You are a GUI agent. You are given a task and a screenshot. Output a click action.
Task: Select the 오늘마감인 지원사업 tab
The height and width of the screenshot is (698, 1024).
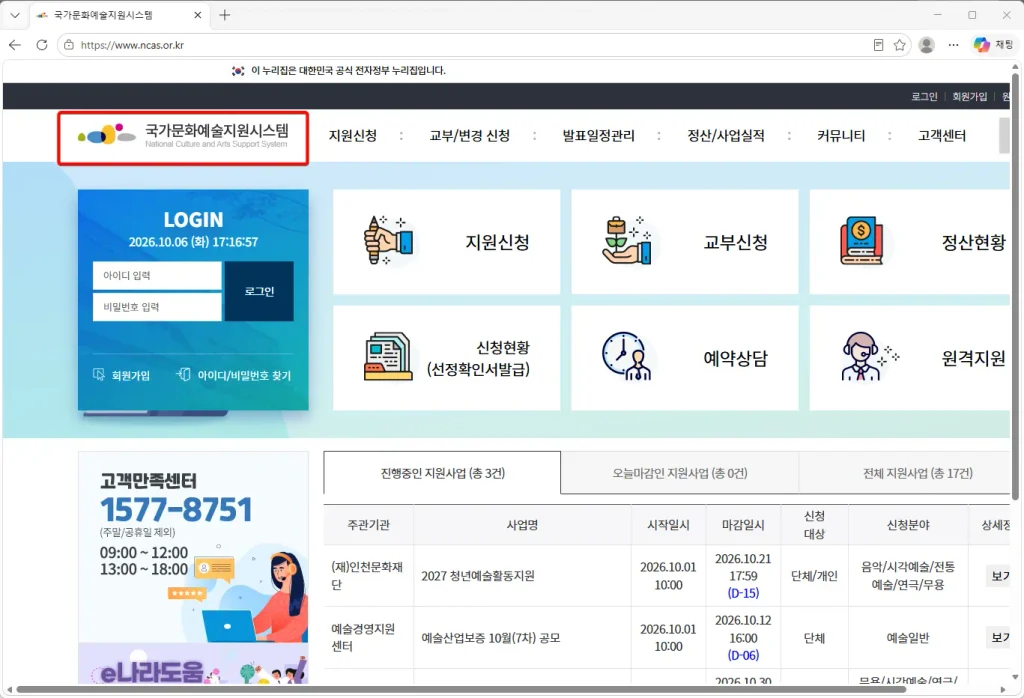(680, 473)
